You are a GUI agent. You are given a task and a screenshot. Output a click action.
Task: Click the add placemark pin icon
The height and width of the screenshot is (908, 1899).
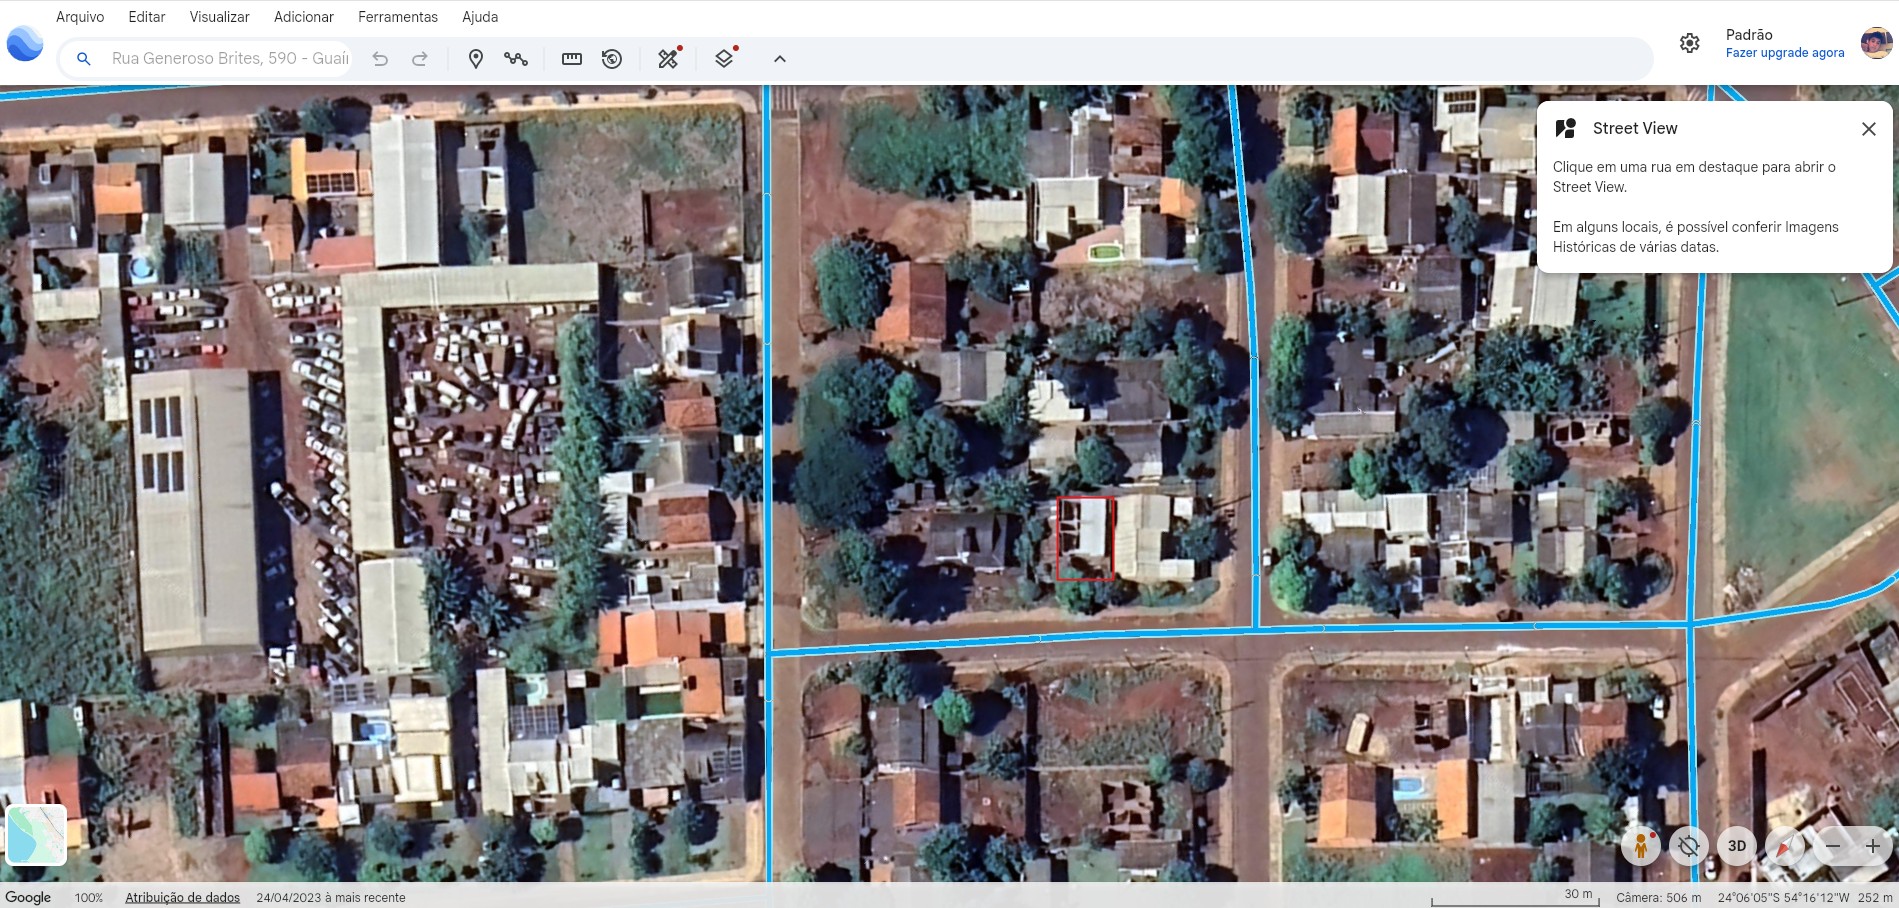click(476, 59)
